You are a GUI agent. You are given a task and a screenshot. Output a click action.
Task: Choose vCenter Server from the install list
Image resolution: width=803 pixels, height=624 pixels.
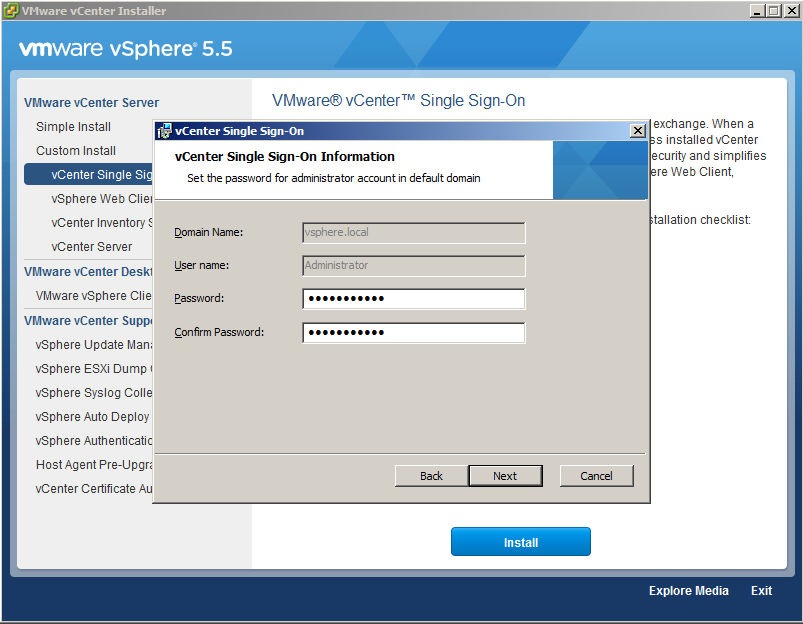(x=92, y=247)
